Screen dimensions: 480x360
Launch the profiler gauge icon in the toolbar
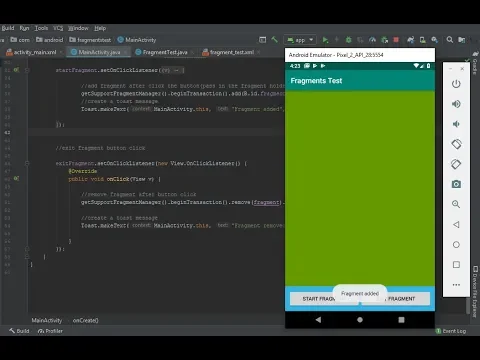(372, 40)
